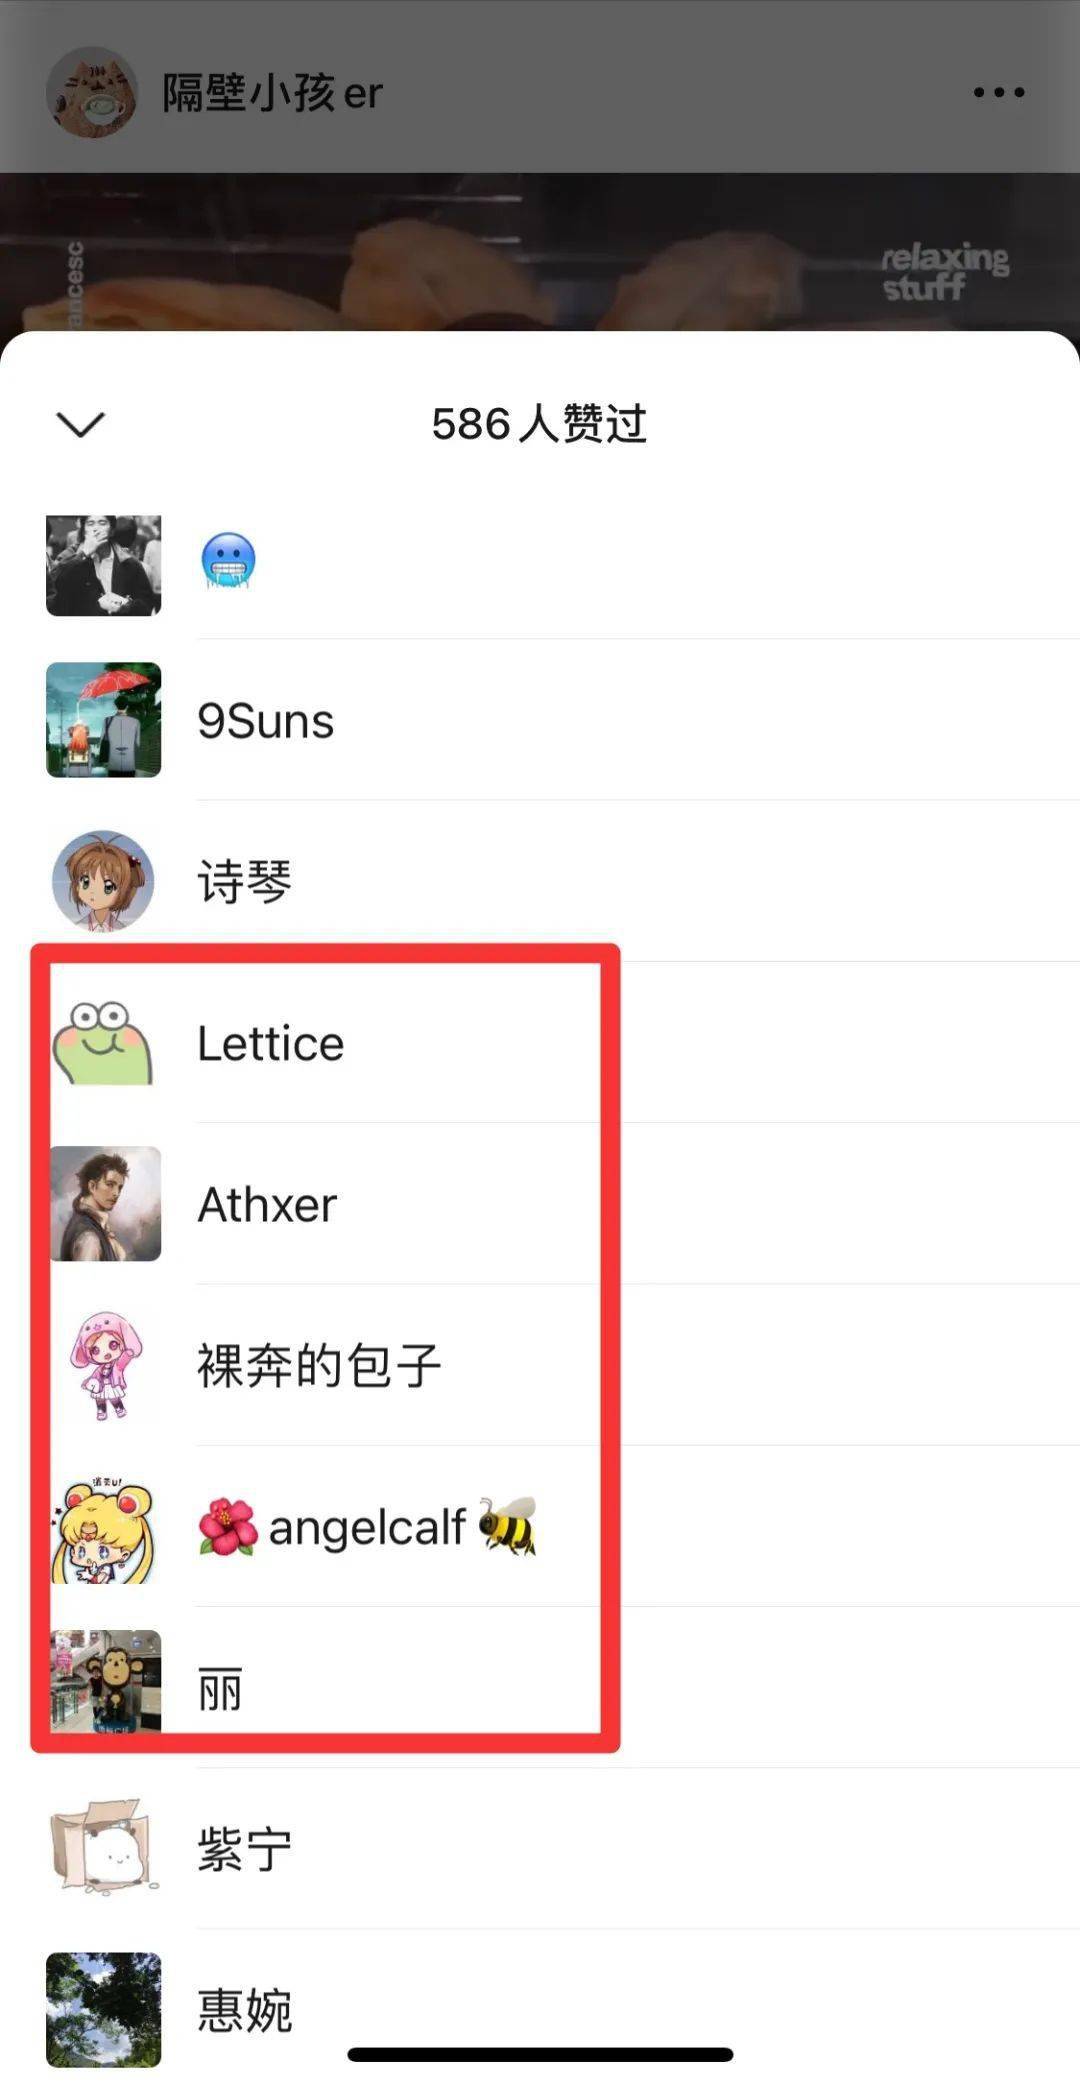Tap 诗琴's anime girl avatar
1080x2085 pixels.
(x=104, y=881)
